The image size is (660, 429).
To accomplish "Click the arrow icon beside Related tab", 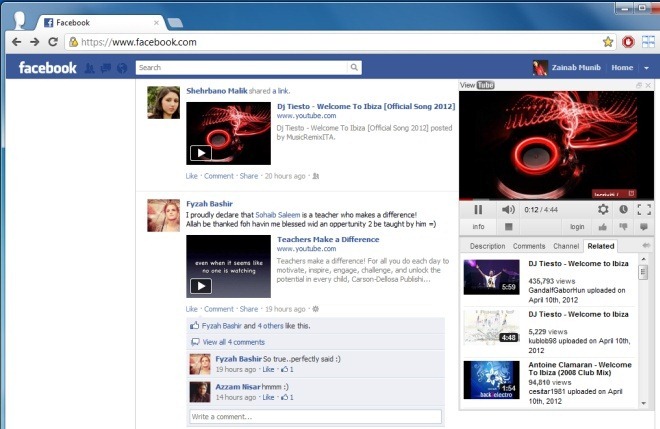I will [x=646, y=245].
